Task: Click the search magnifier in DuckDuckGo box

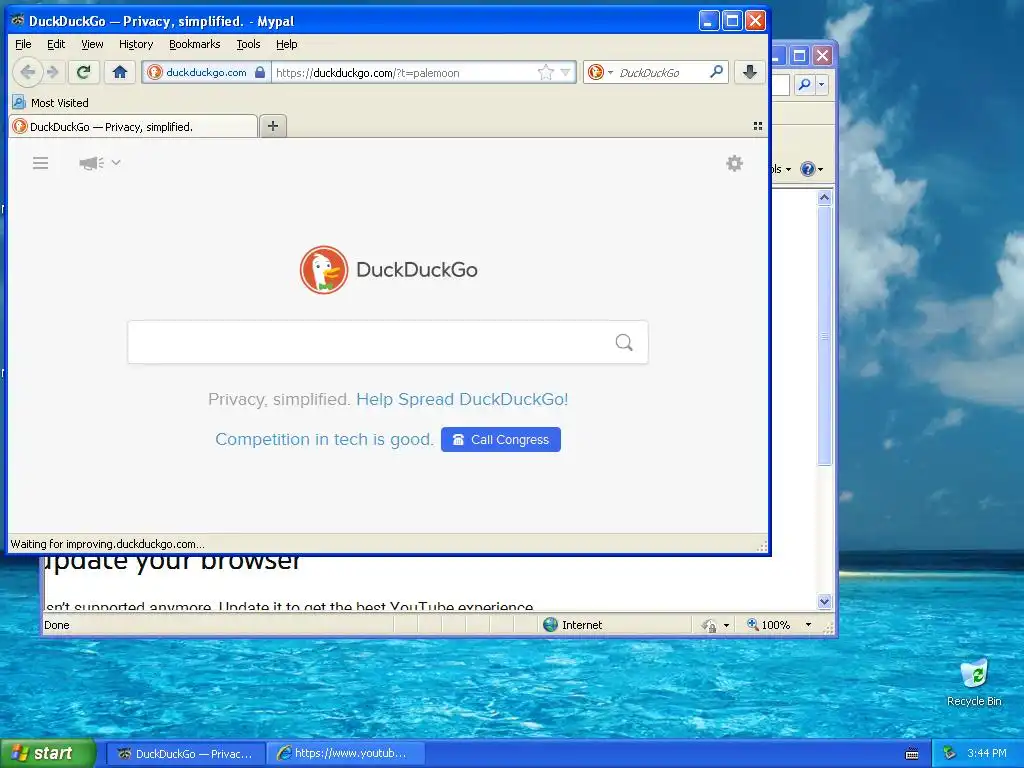Action: click(624, 342)
